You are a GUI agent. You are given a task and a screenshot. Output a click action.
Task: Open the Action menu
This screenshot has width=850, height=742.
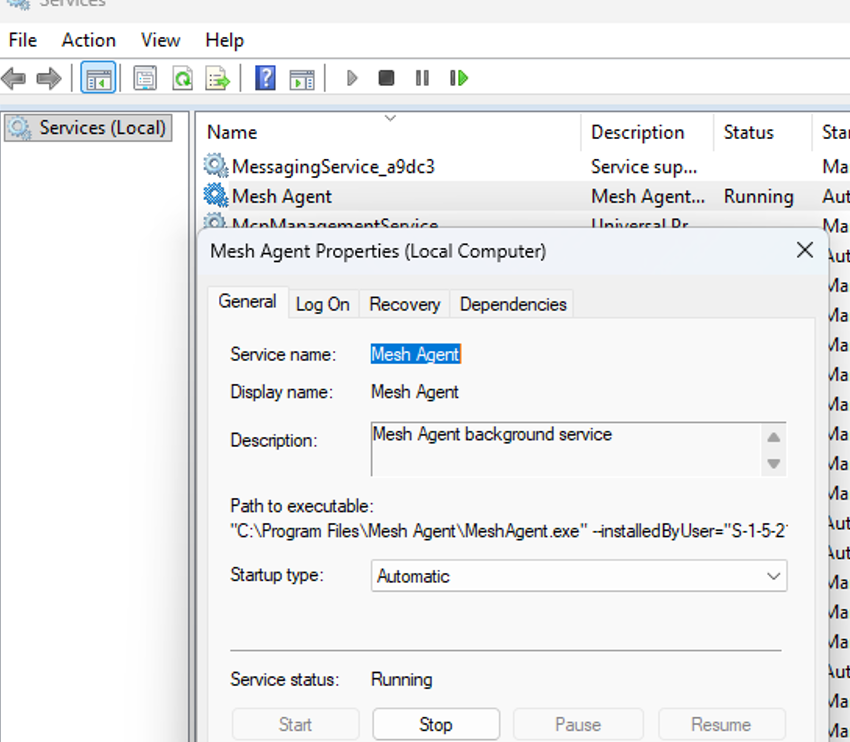88,40
